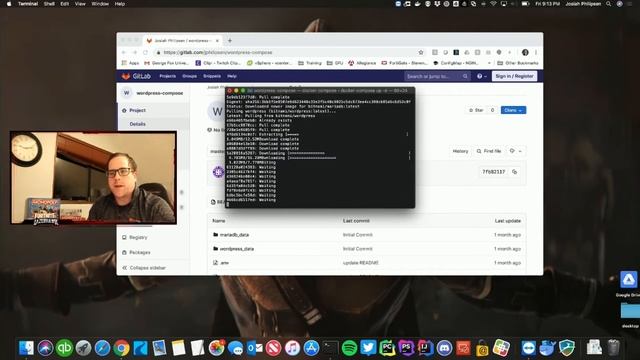
Task: Click Sign in / Register button
Action: (x=514, y=76)
